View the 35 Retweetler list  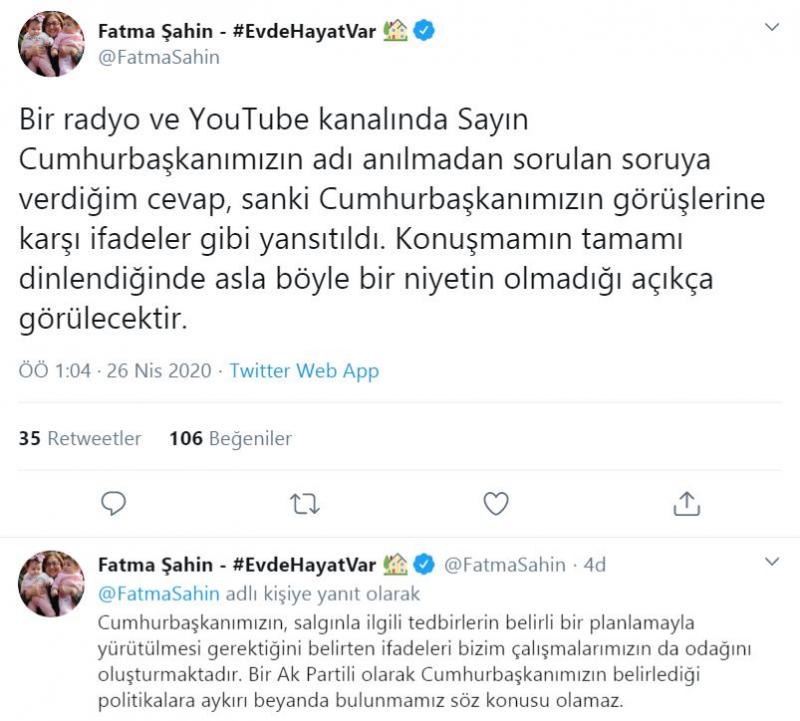click(x=80, y=438)
